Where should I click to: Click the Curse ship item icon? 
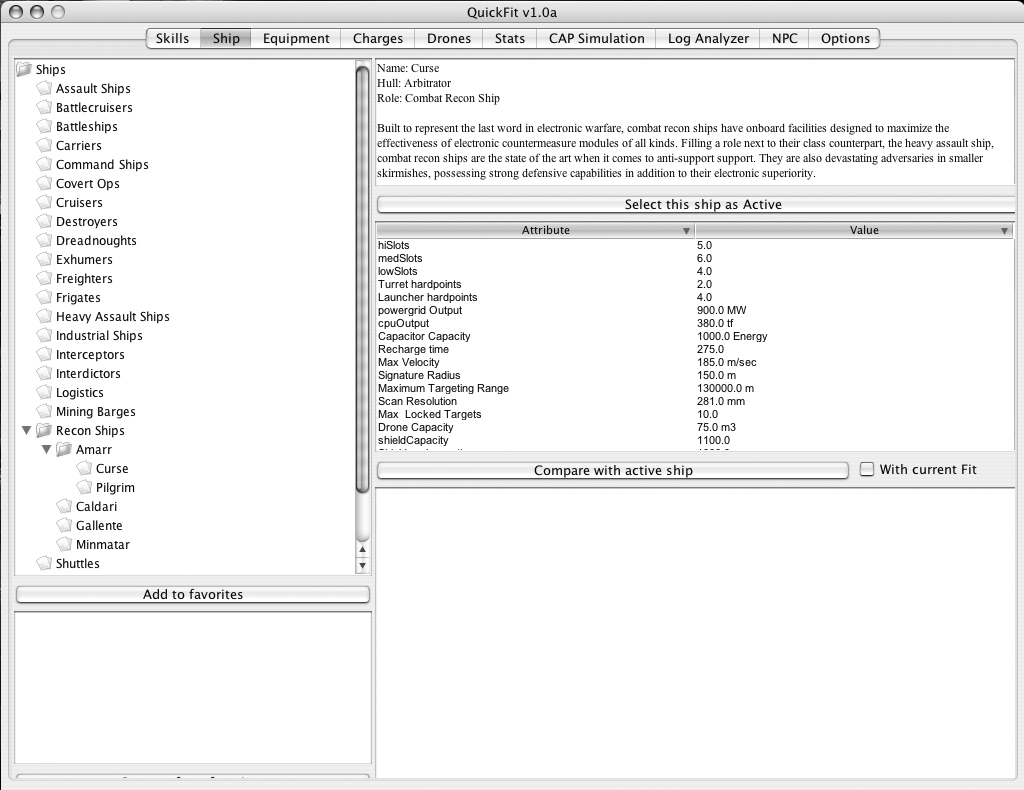(84, 468)
